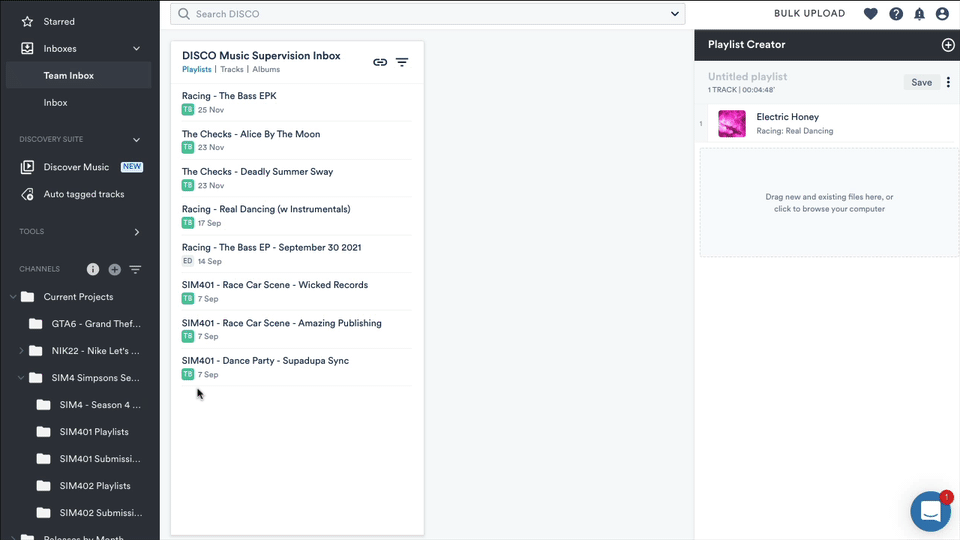Open the Starred section star icon
Screen dimensions: 960x540
point(27,21)
